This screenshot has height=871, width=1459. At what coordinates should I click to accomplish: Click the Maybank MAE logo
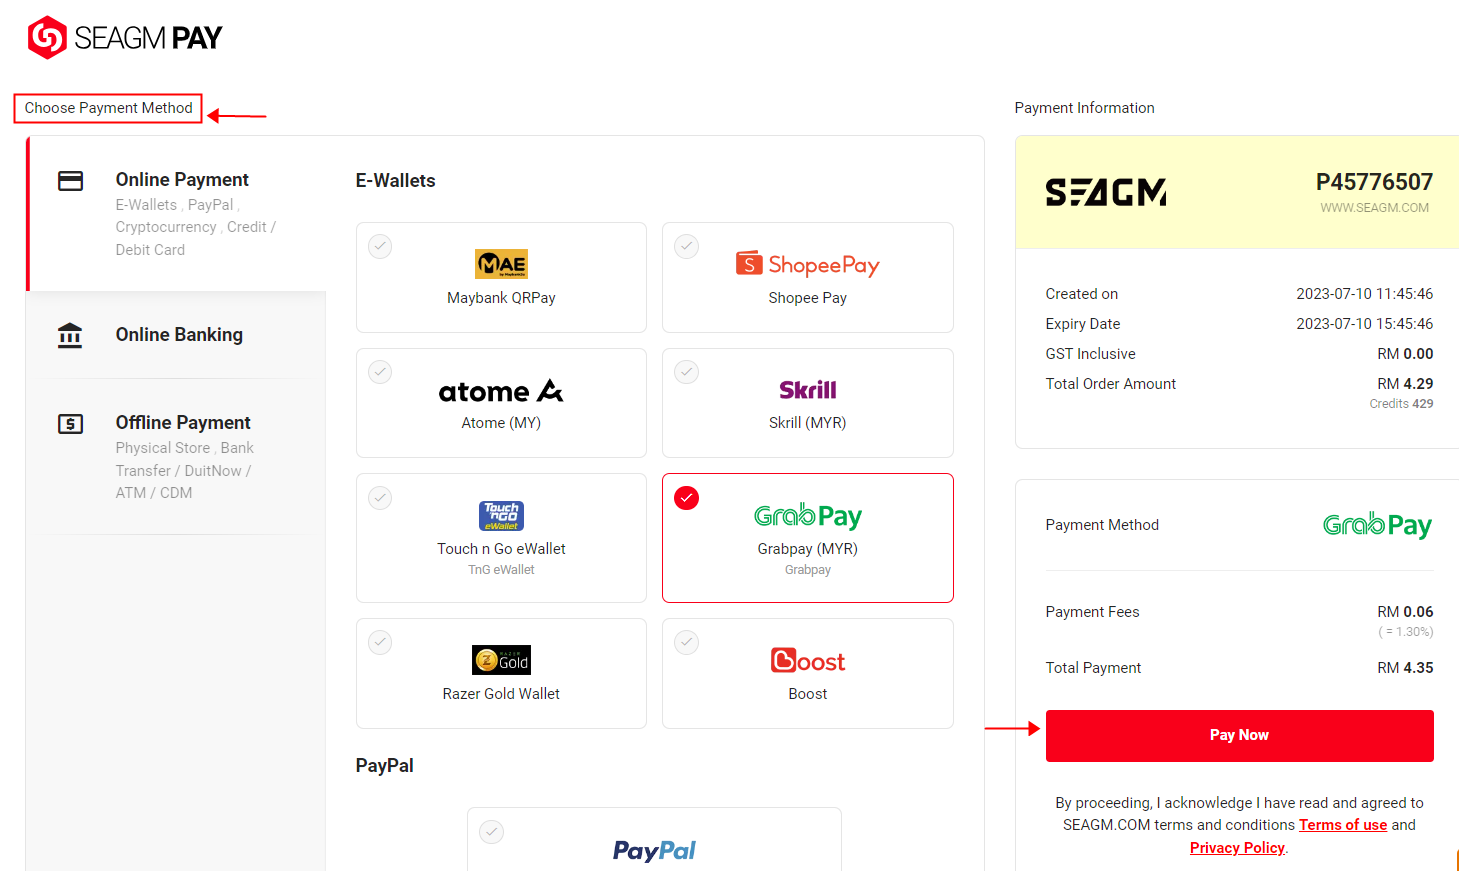coord(501,264)
